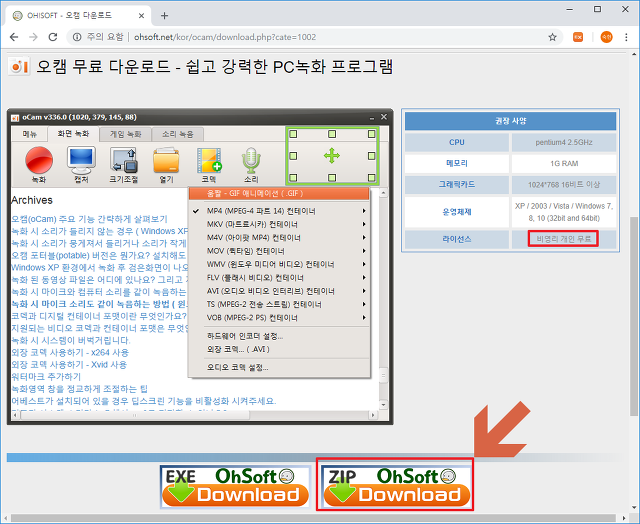
Task: Reload the page with the refresh icon
Action: (53, 37)
